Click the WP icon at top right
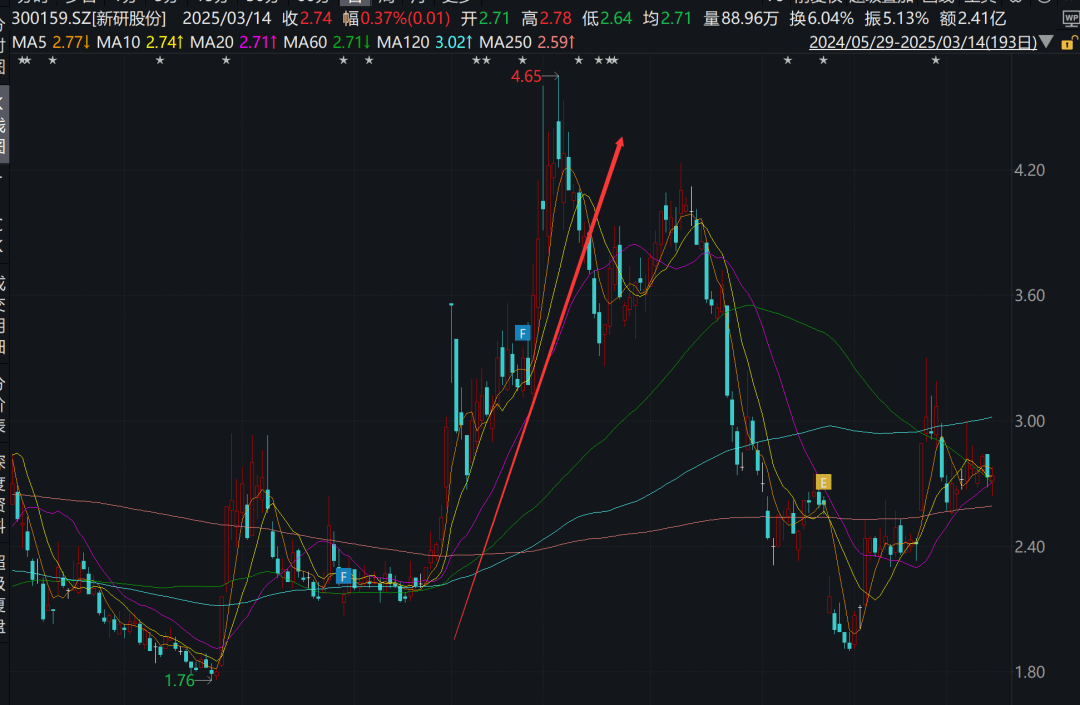This screenshot has width=1080, height=705. (x=1071, y=19)
